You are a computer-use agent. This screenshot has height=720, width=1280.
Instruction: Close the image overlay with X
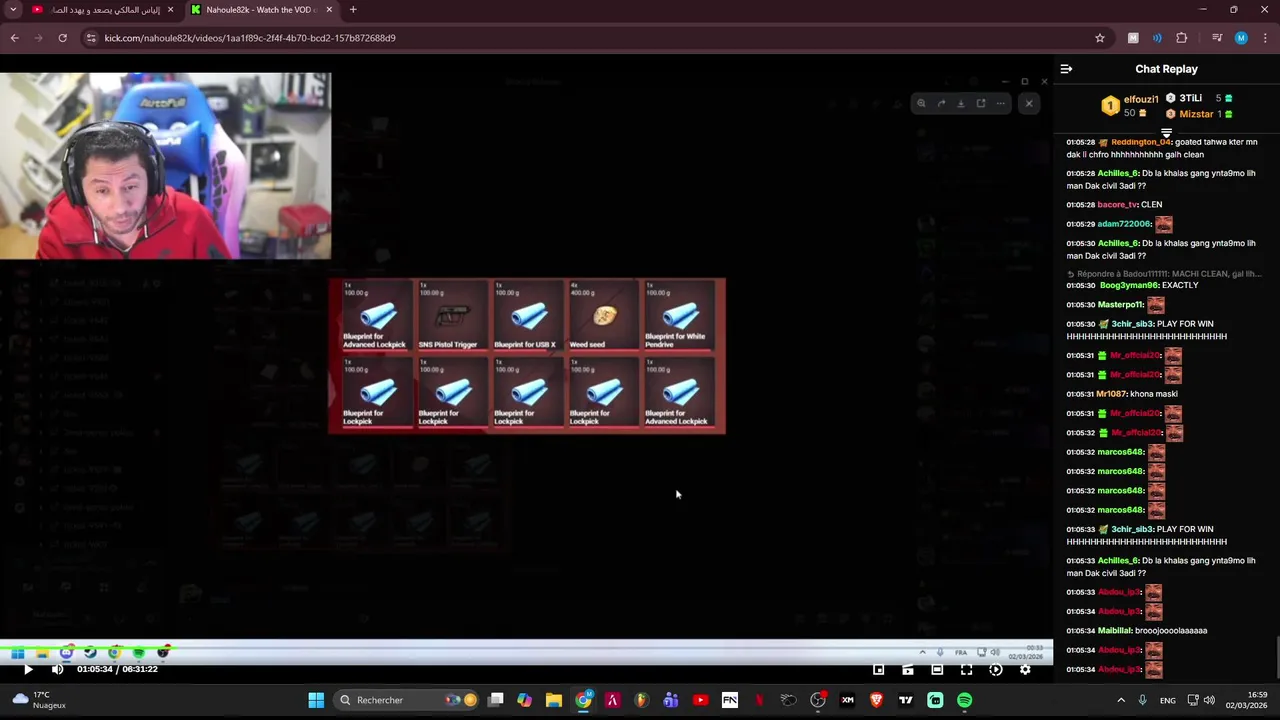click(1029, 103)
